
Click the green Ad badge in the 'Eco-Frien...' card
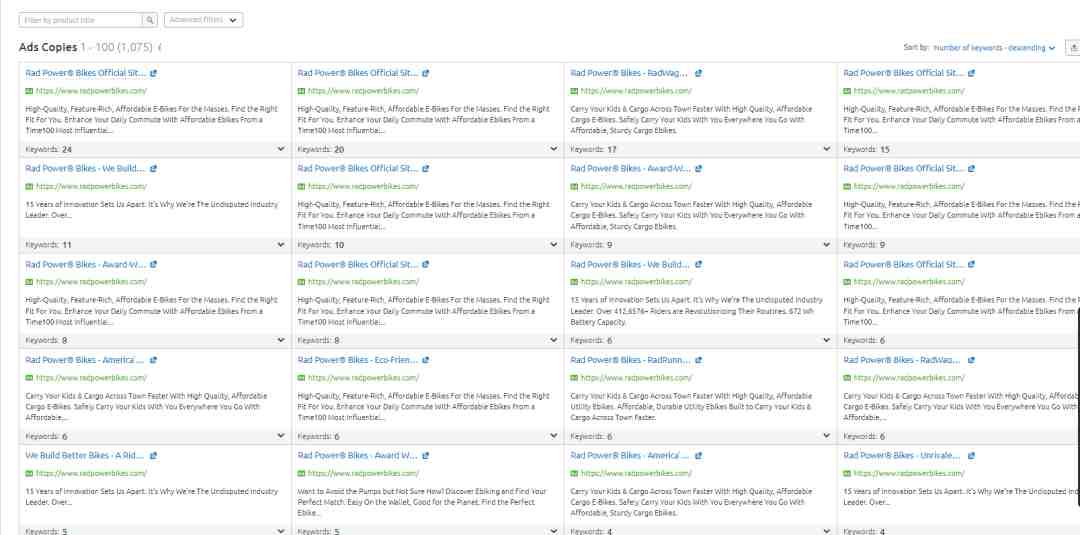tap(301, 378)
